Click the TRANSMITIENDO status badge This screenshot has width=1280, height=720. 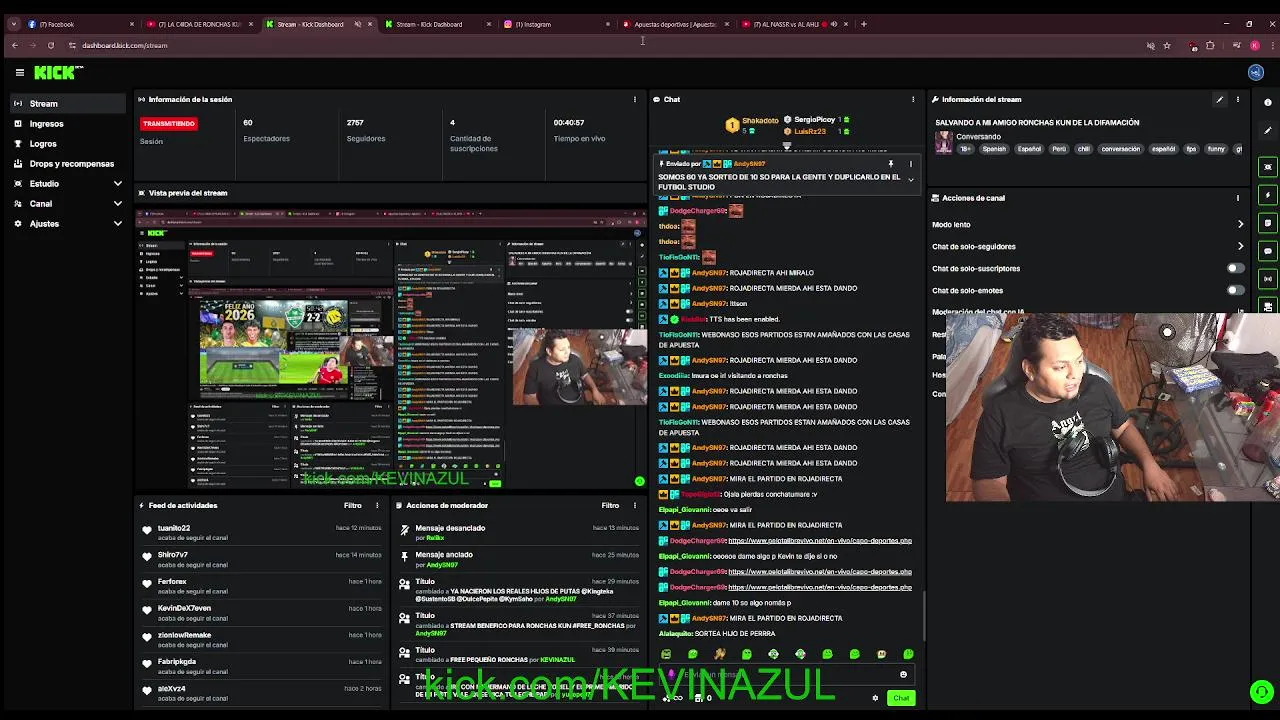169,123
